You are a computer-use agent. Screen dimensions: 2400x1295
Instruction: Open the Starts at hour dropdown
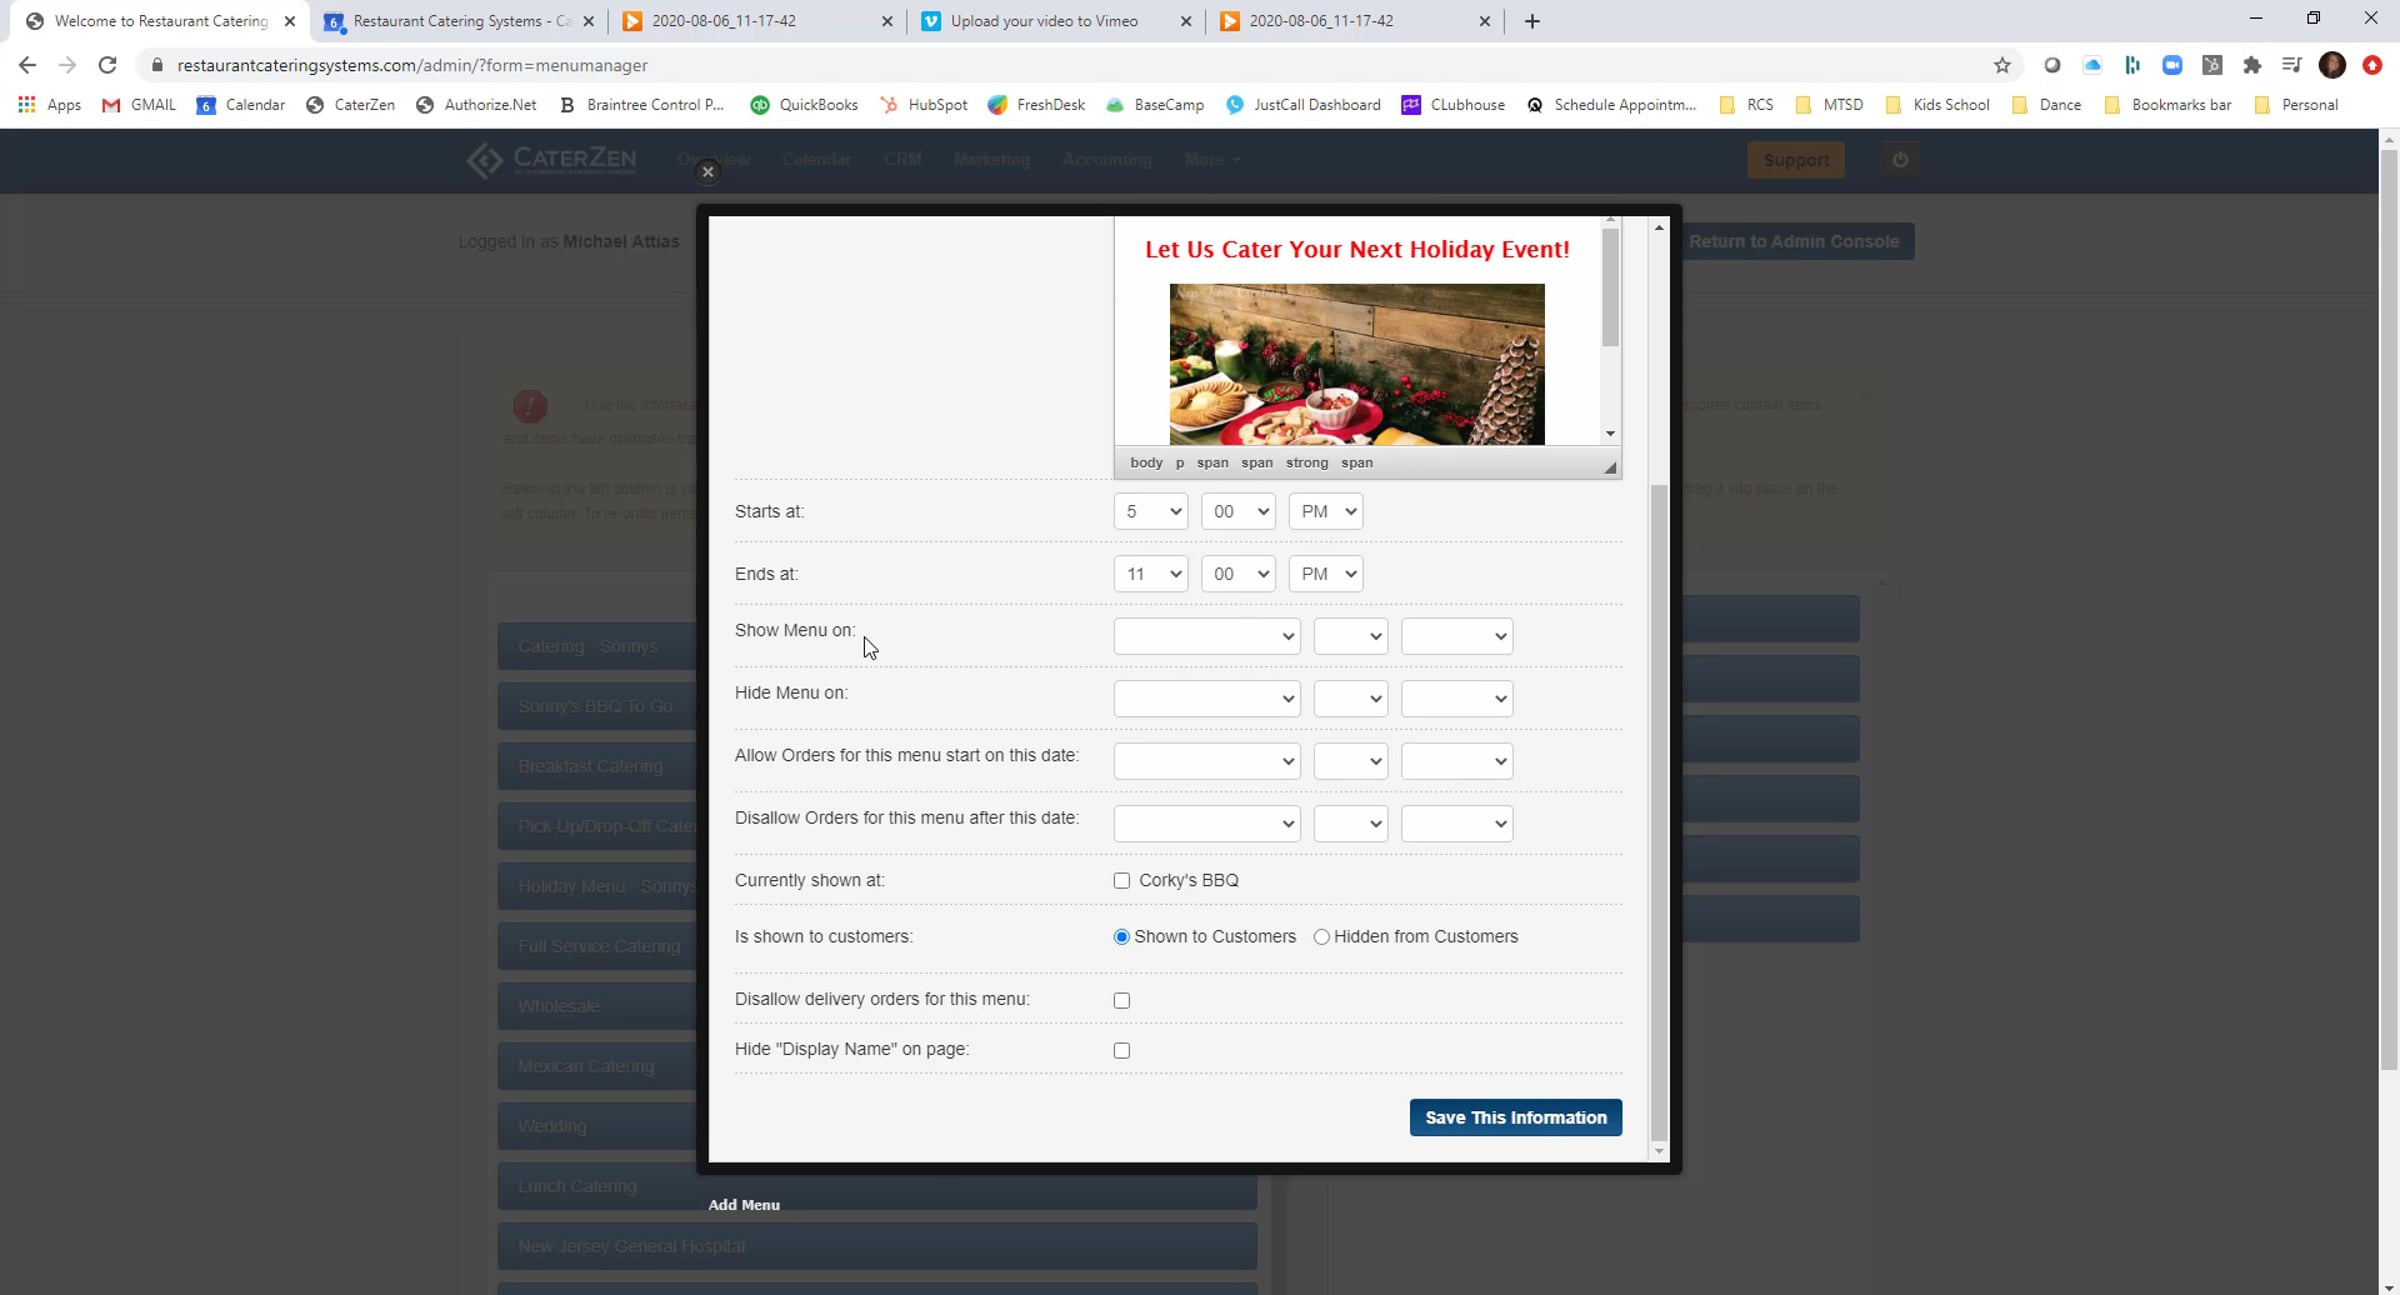point(1151,512)
